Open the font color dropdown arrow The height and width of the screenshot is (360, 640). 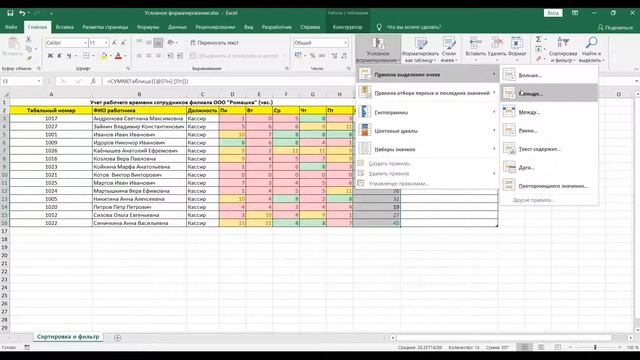[125, 56]
